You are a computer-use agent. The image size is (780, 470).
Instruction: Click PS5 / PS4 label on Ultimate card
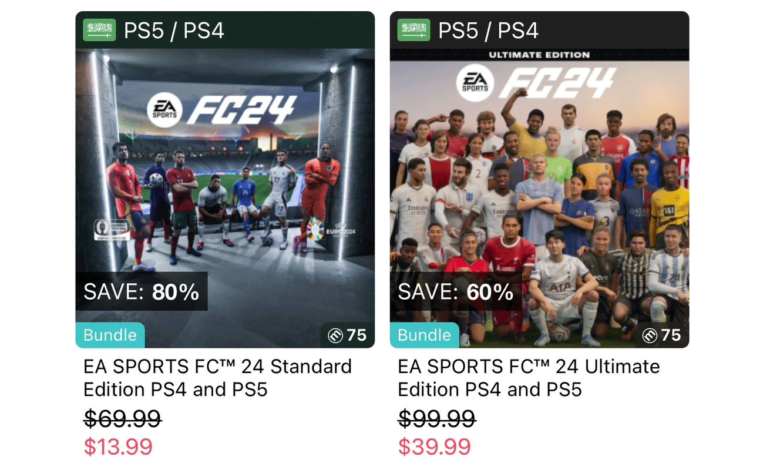488,31
